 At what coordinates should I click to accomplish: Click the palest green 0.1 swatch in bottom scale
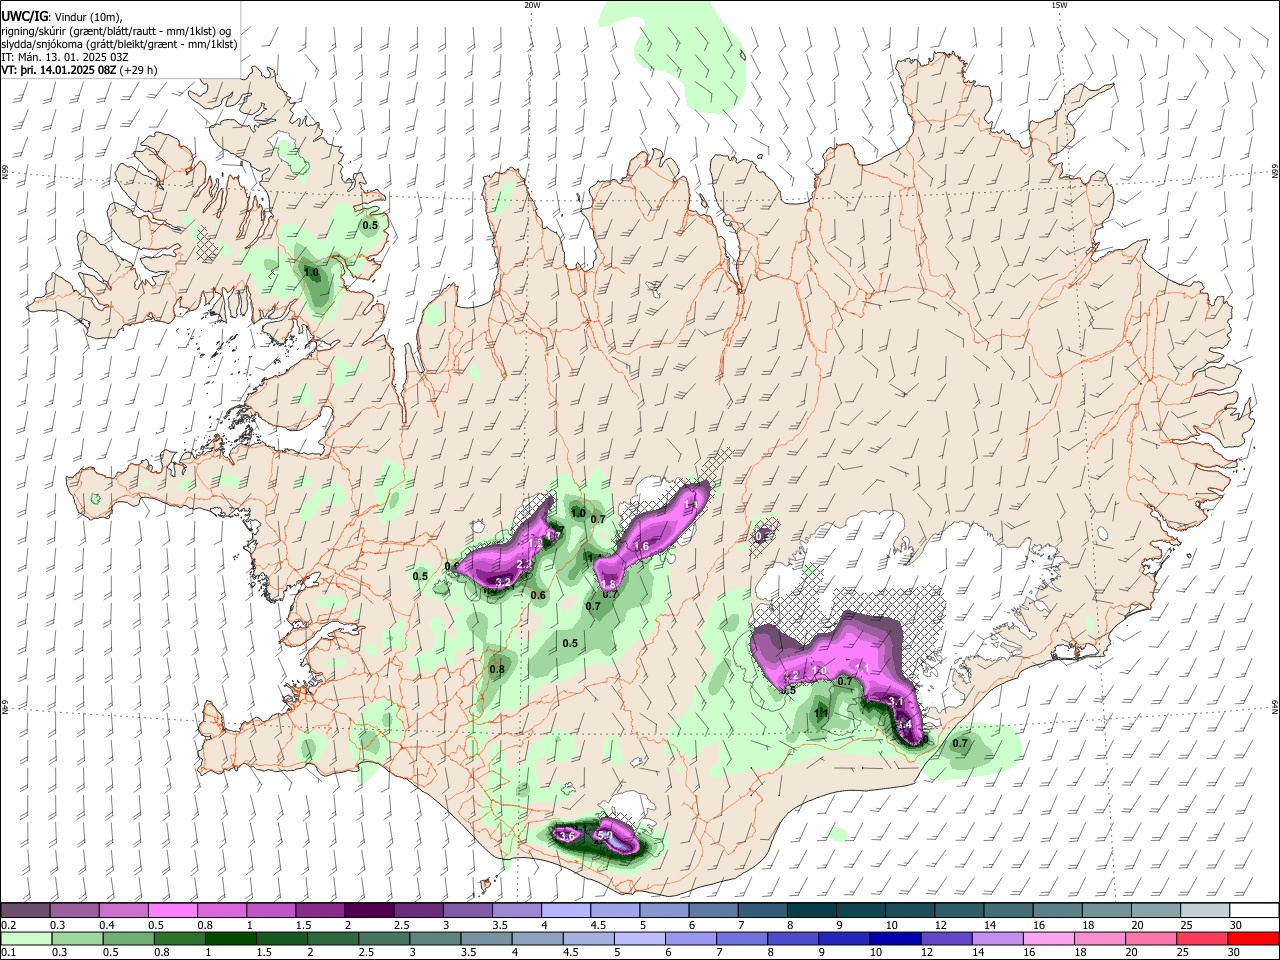[26, 938]
